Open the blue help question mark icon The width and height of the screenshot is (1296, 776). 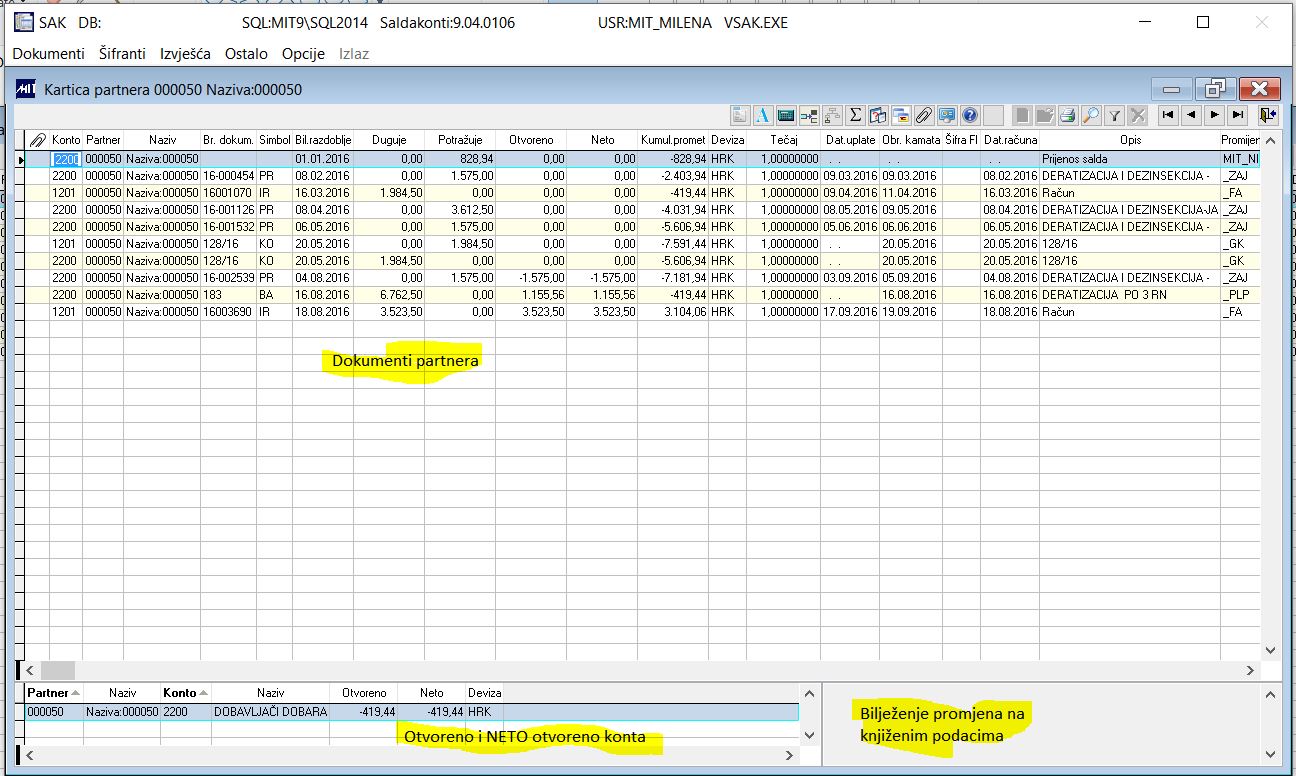click(970, 115)
